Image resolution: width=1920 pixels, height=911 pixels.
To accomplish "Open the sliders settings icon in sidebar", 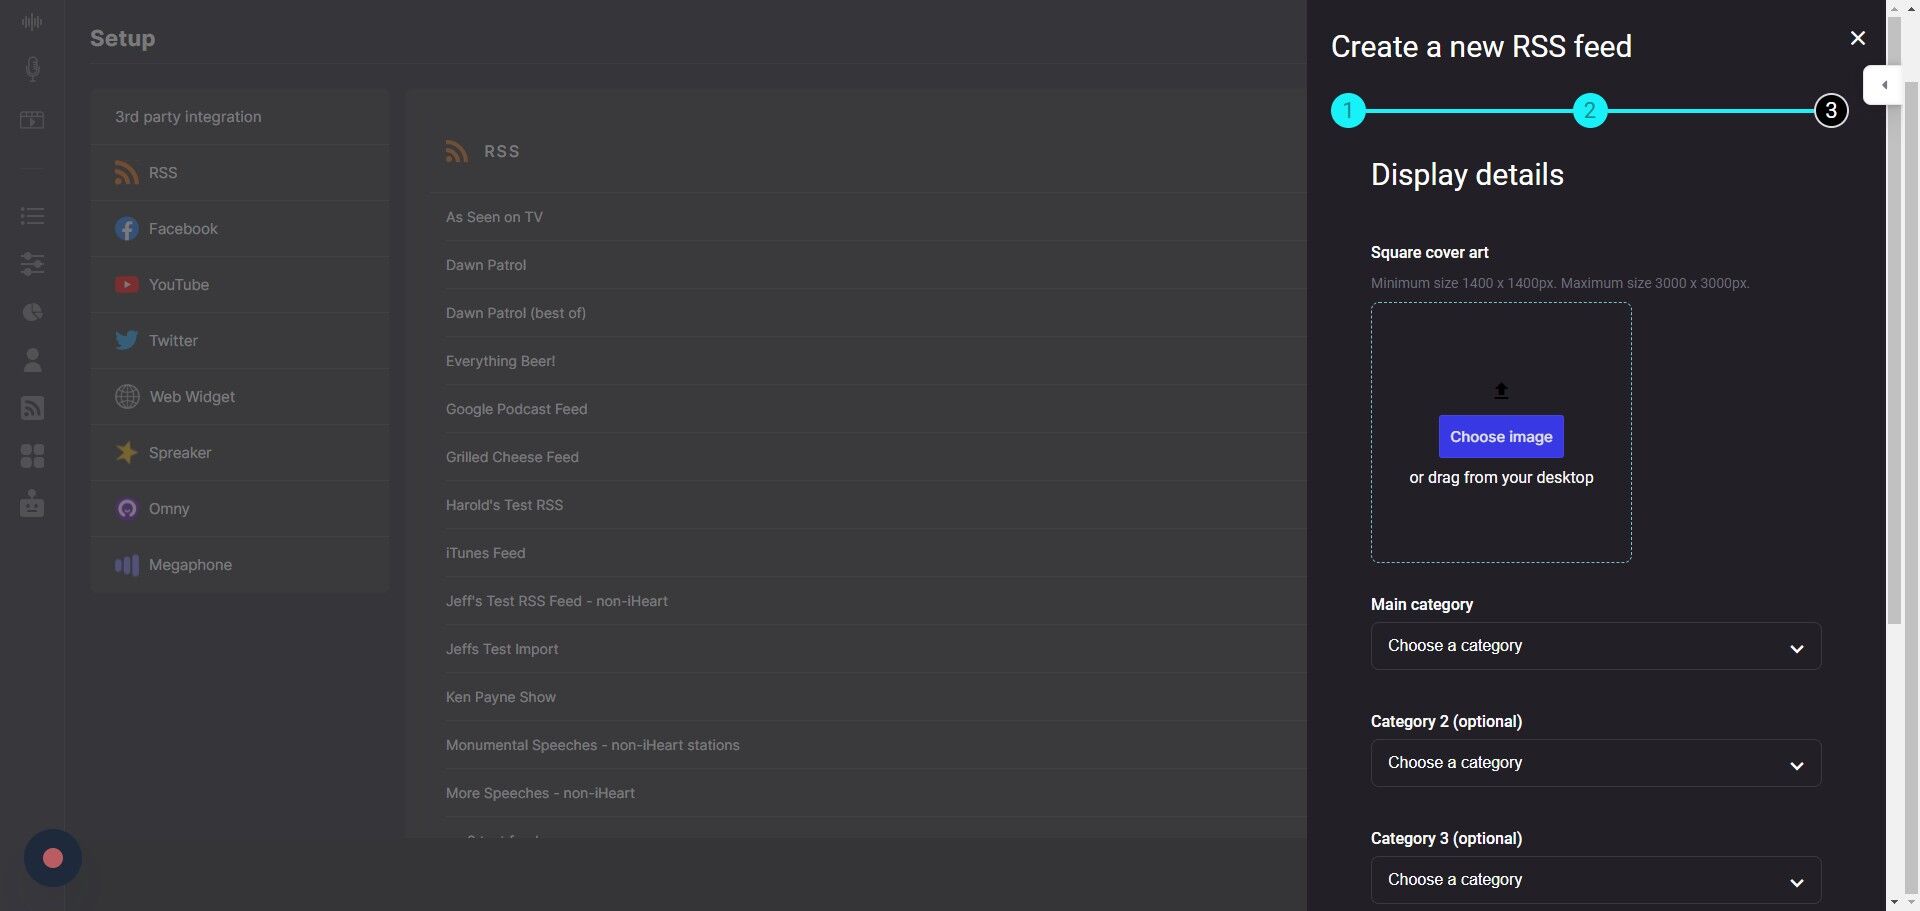I will click(x=32, y=264).
